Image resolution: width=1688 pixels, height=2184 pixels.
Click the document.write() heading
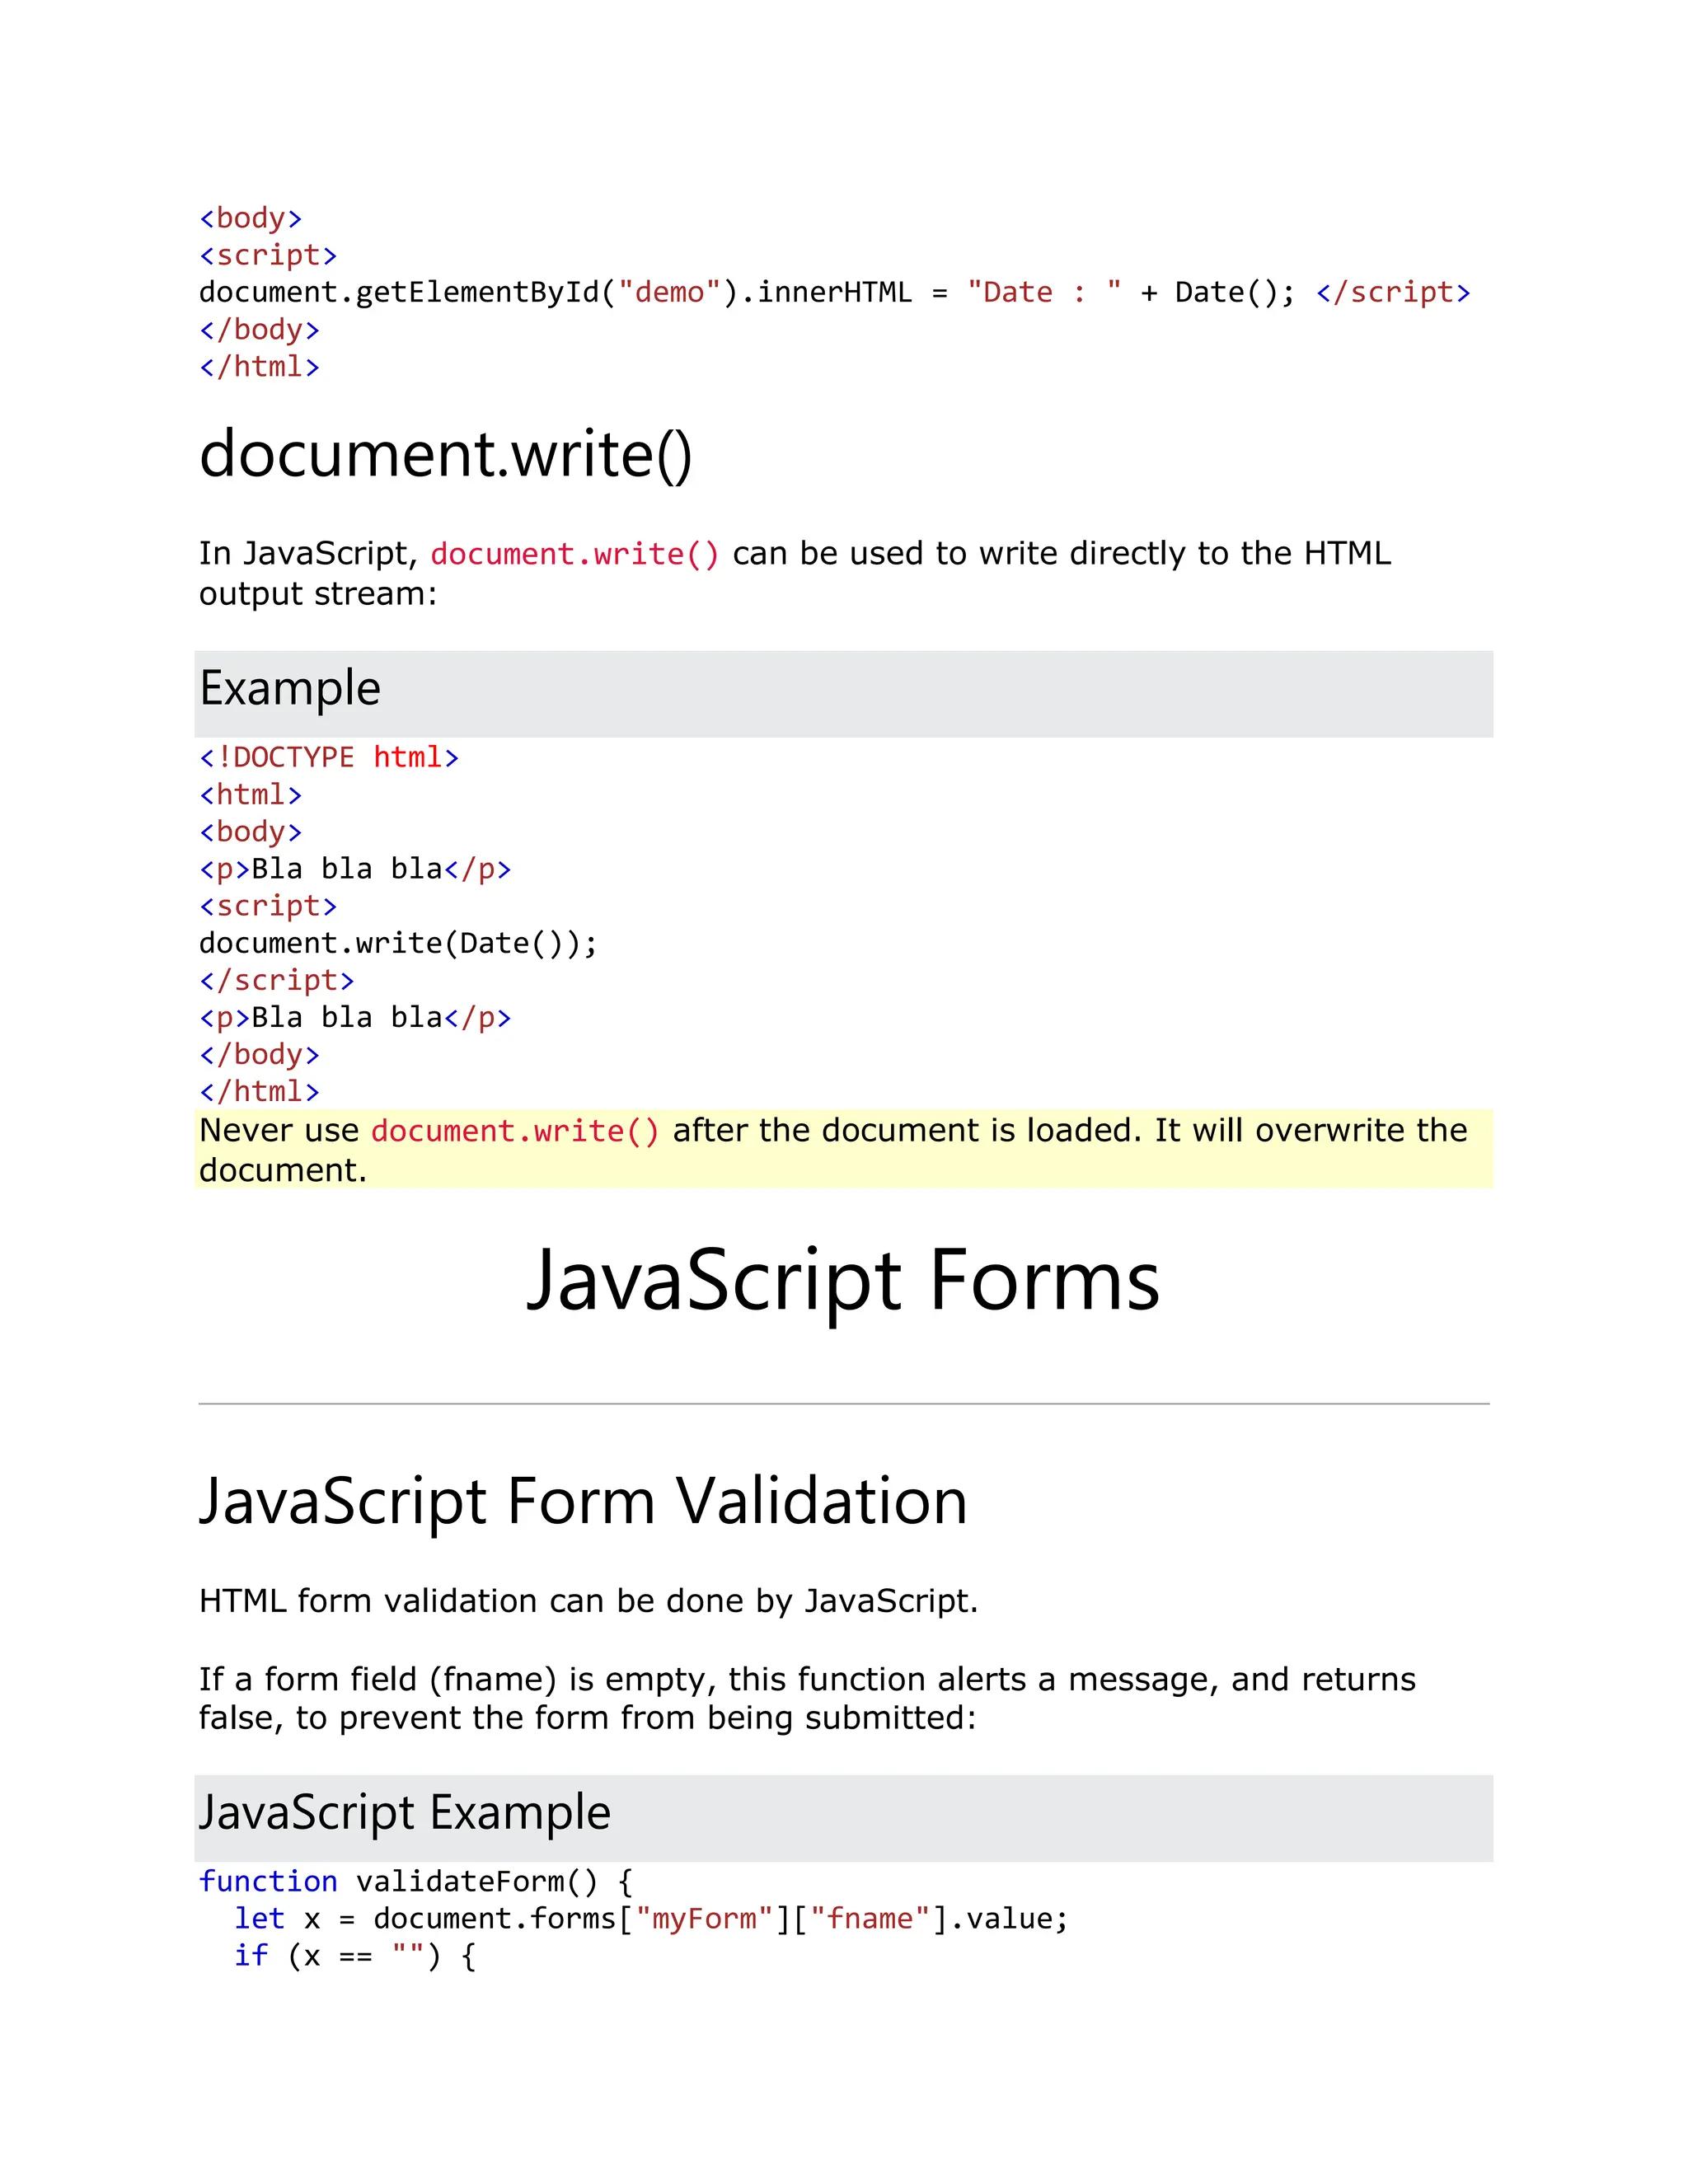(x=445, y=455)
